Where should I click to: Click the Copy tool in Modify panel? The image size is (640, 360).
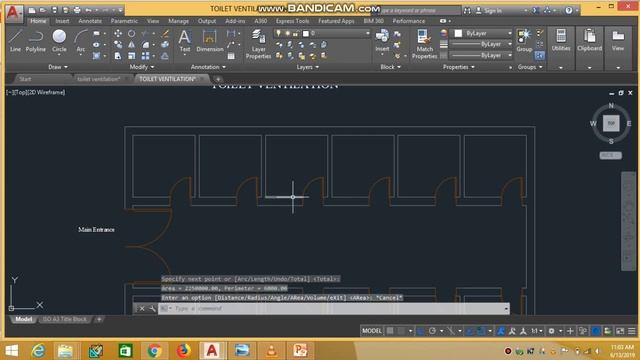[118, 44]
